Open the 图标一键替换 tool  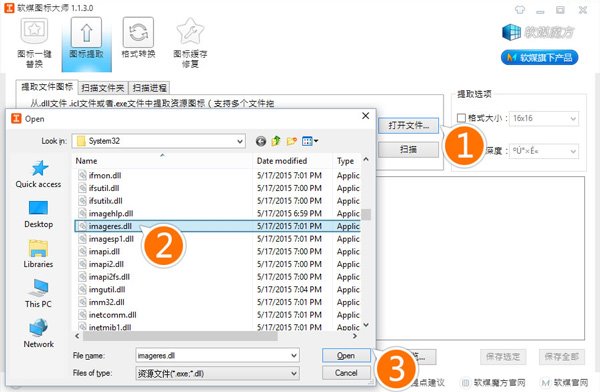[34, 42]
